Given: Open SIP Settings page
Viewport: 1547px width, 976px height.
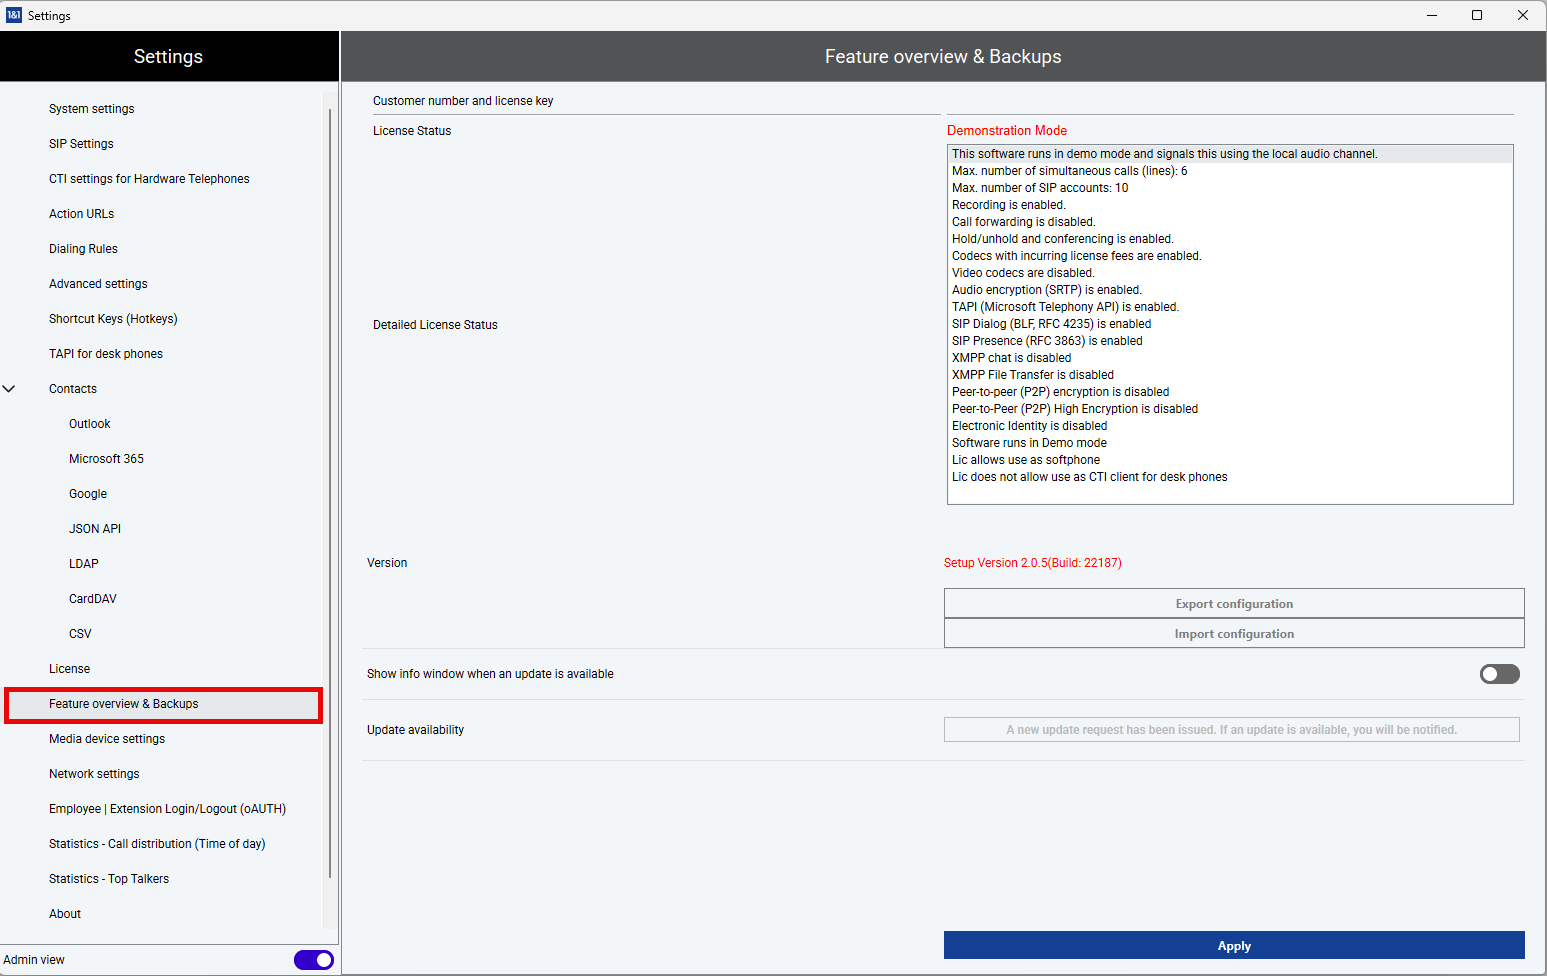Looking at the screenshot, I should (x=81, y=144).
